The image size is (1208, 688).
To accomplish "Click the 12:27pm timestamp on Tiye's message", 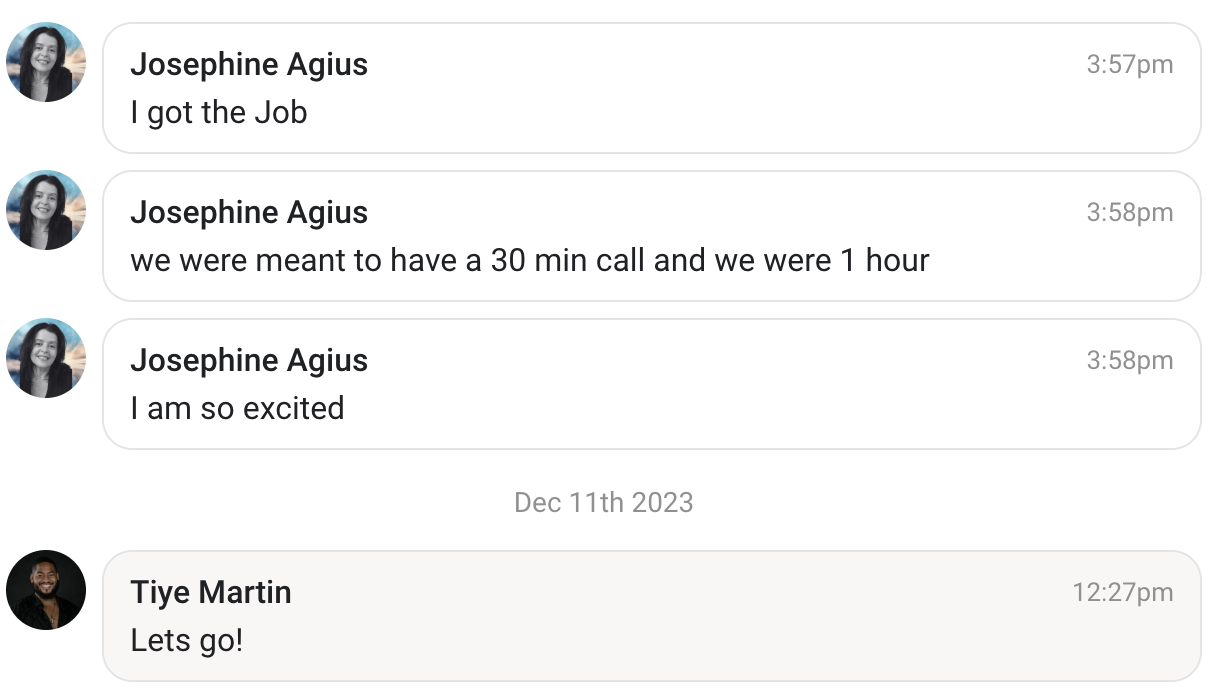I will click(x=1122, y=593).
